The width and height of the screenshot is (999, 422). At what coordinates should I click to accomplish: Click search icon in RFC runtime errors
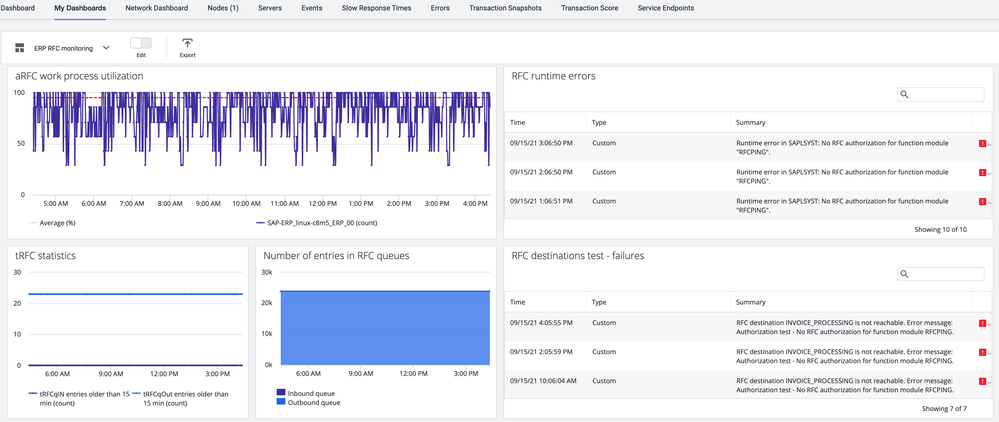coord(903,94)
